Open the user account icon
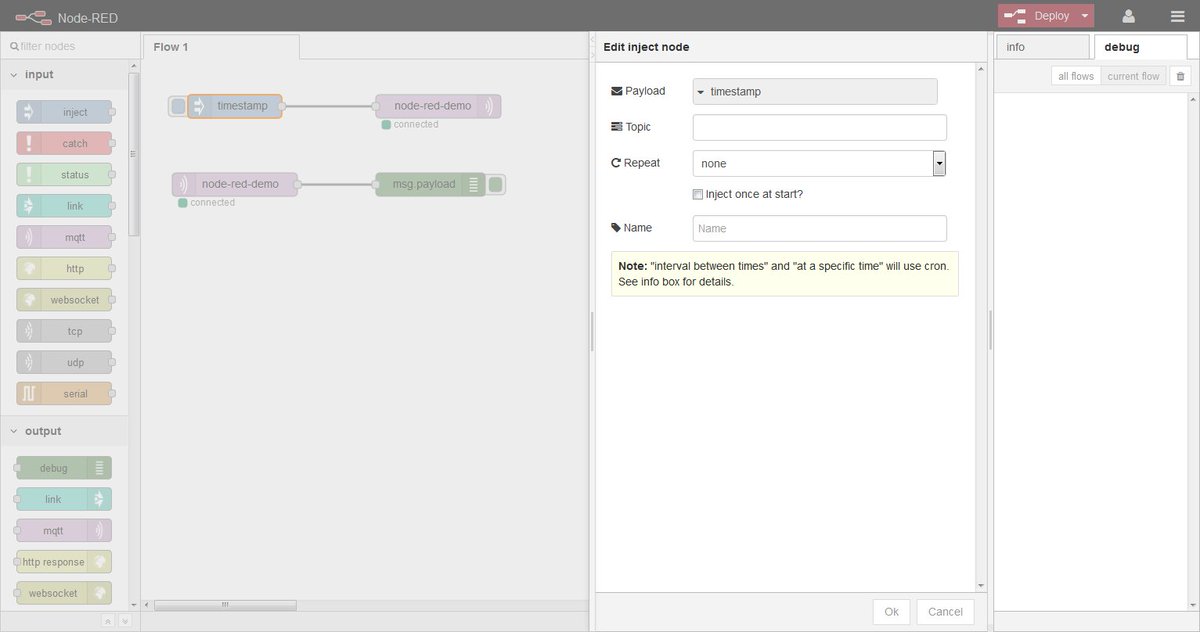 (x=1128, y=16)
